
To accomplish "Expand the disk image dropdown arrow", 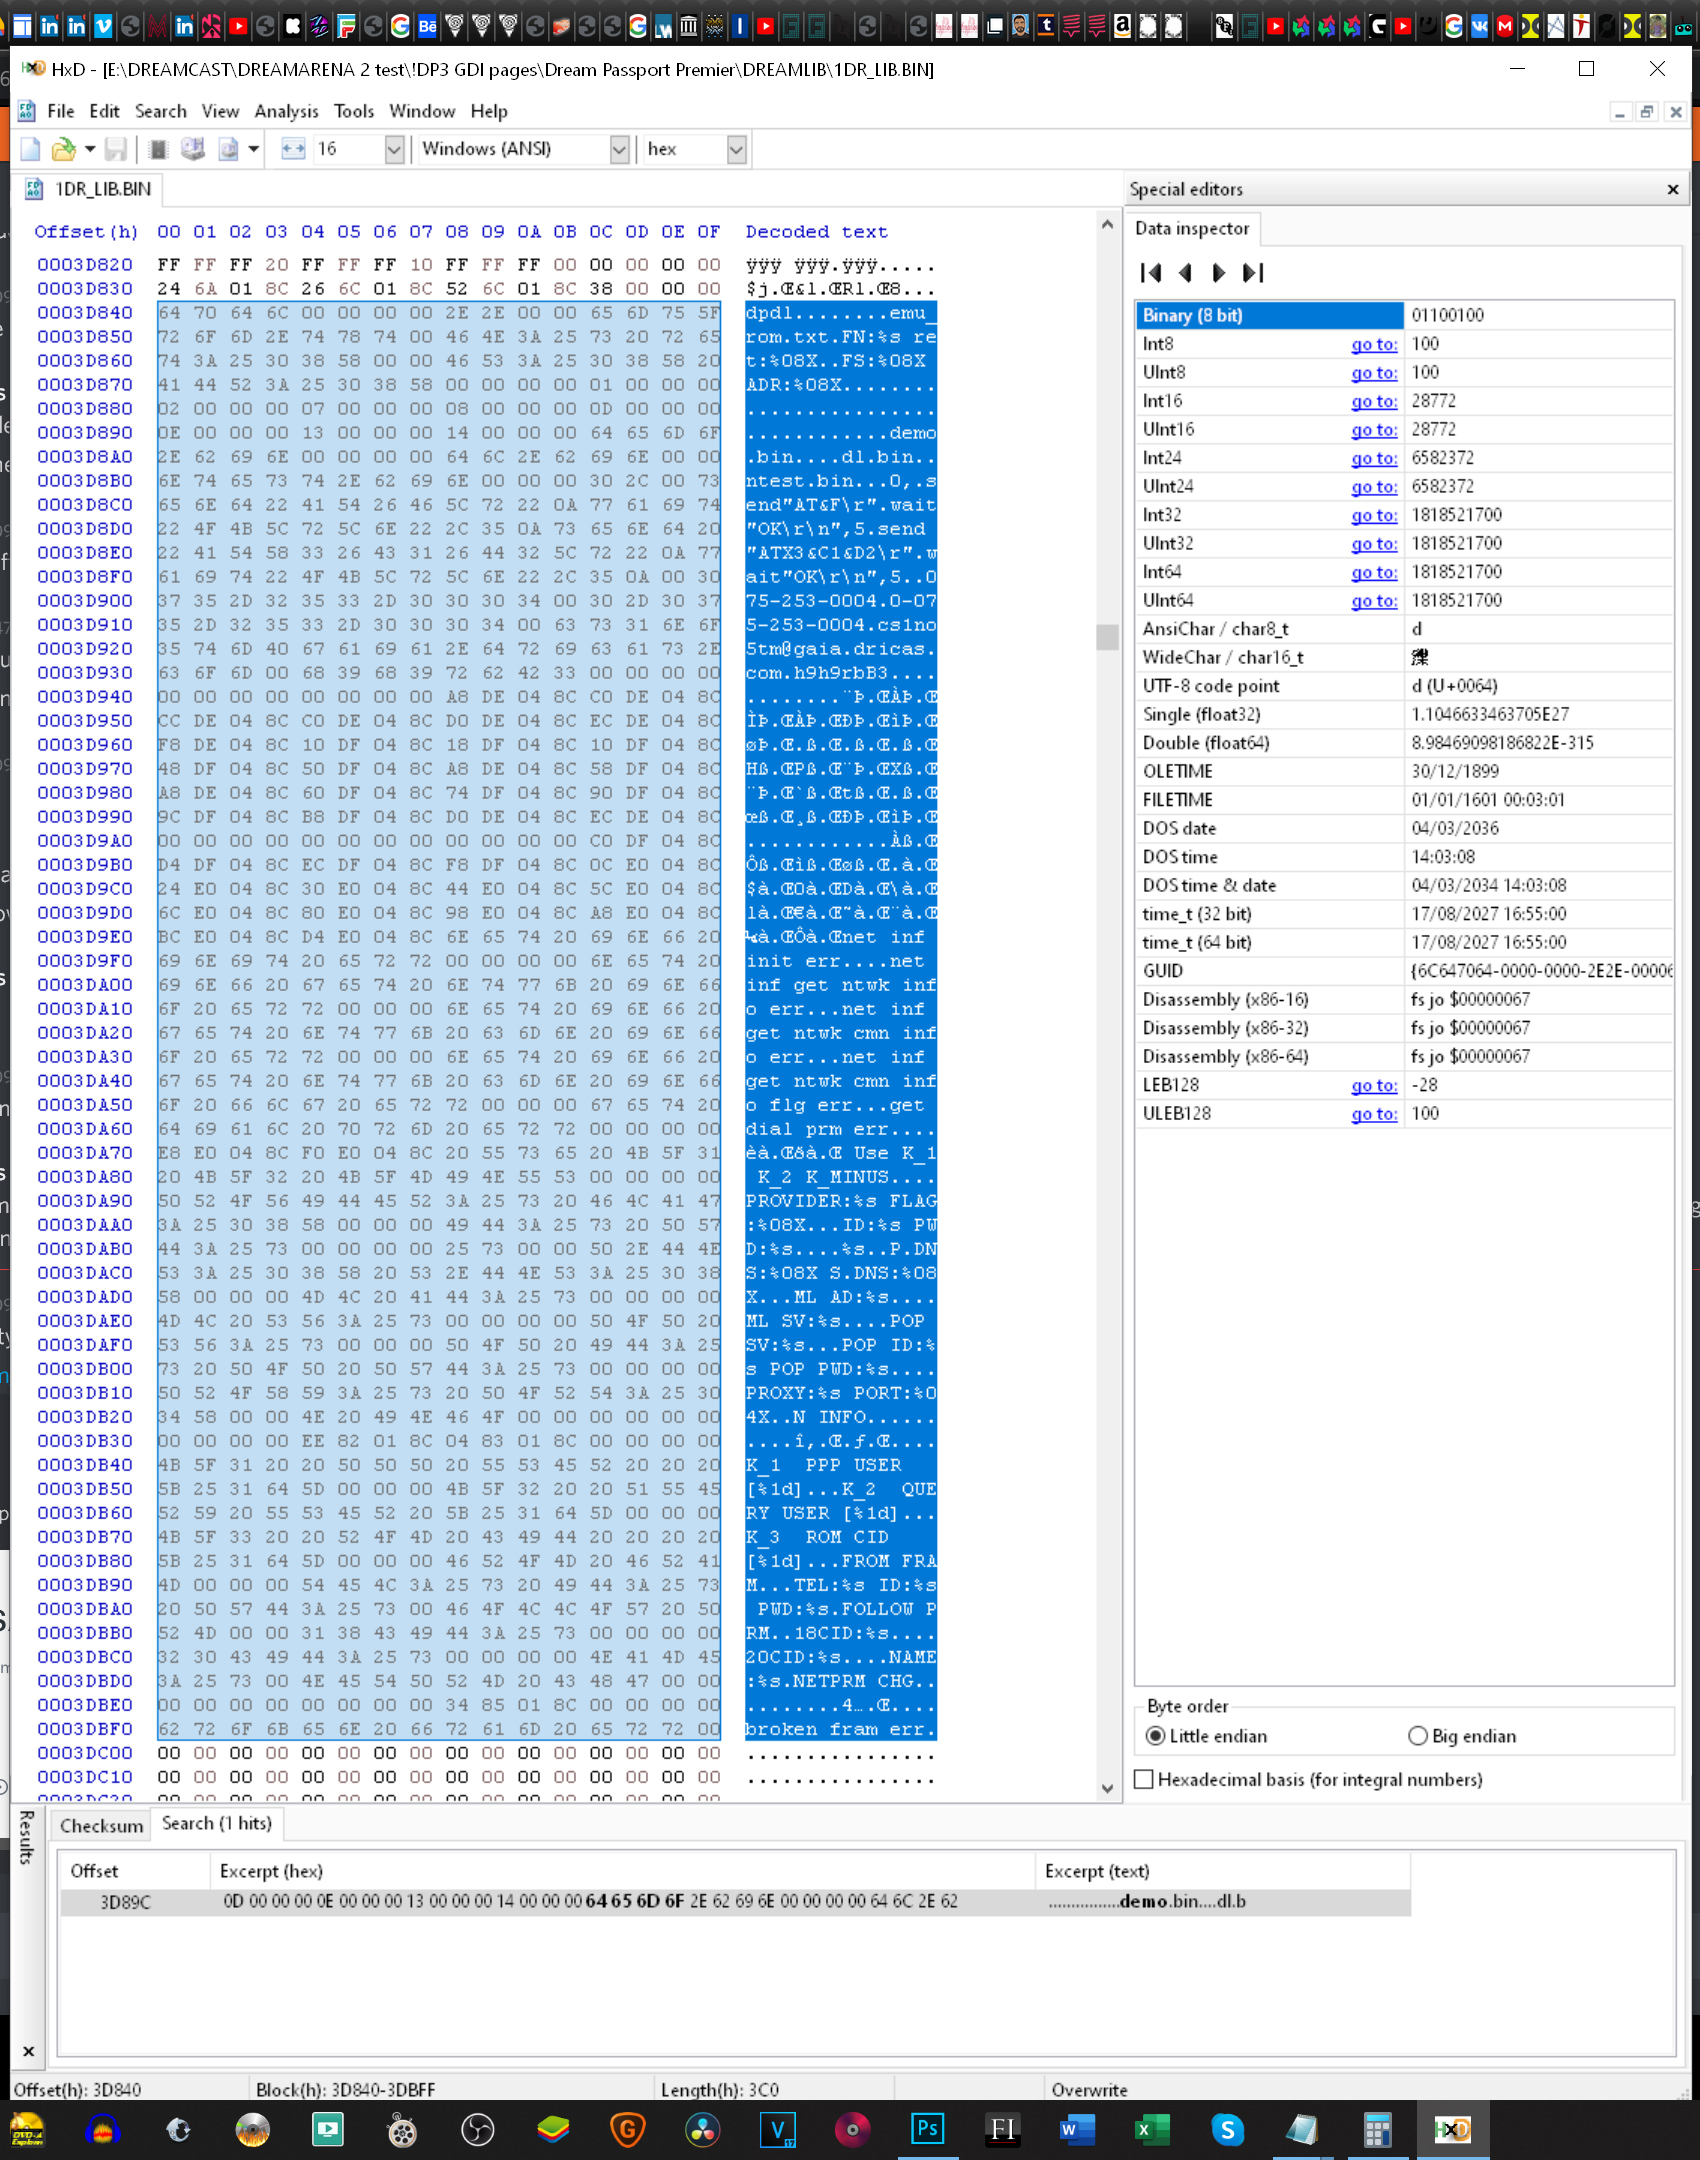I will [254, 149].
